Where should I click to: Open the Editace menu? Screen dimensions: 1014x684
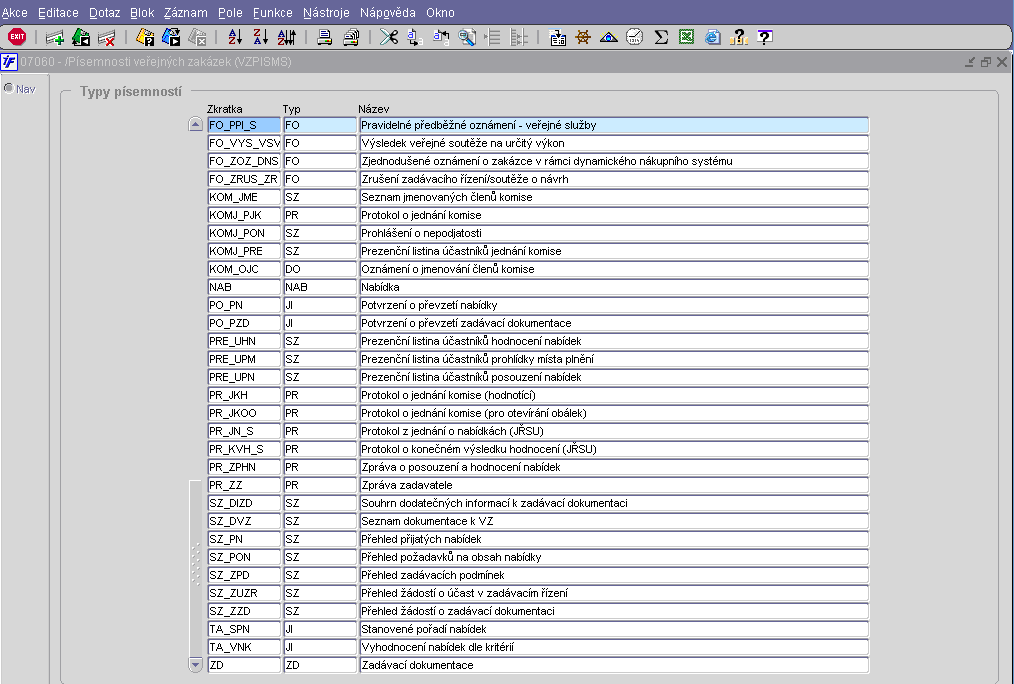click(58, 12)
